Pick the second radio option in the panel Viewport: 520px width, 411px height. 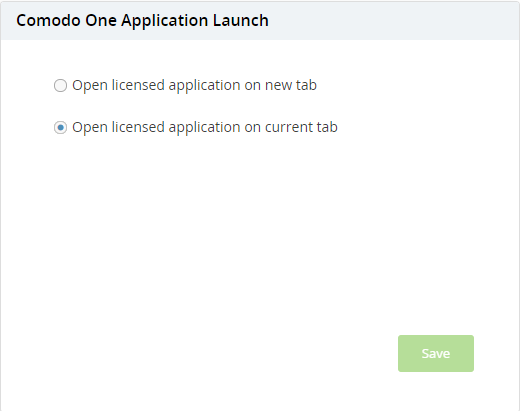coord(60,127)
